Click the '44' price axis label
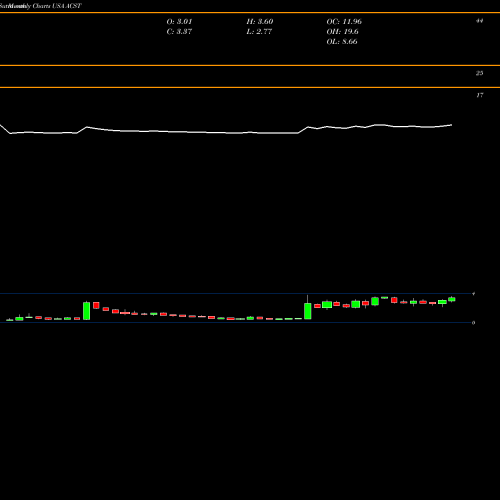 point(479,21)
